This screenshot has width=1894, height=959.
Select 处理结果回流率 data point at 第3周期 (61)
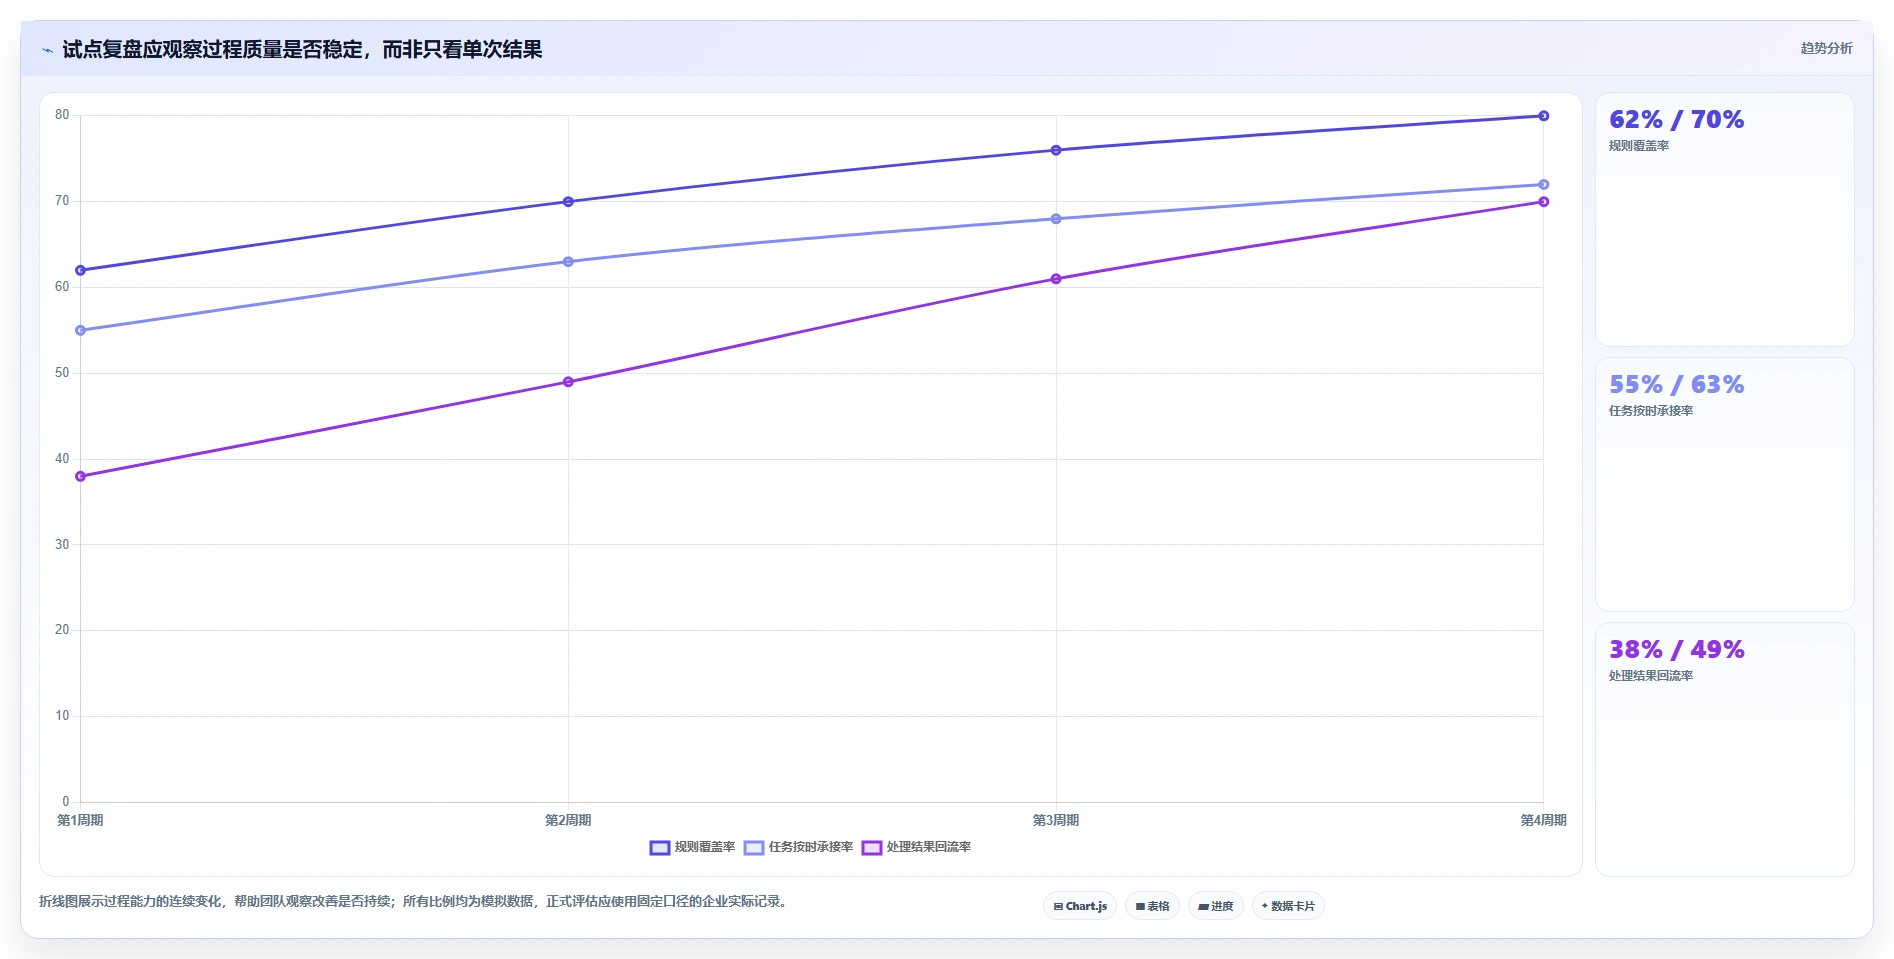click(x=1056, y=279)
